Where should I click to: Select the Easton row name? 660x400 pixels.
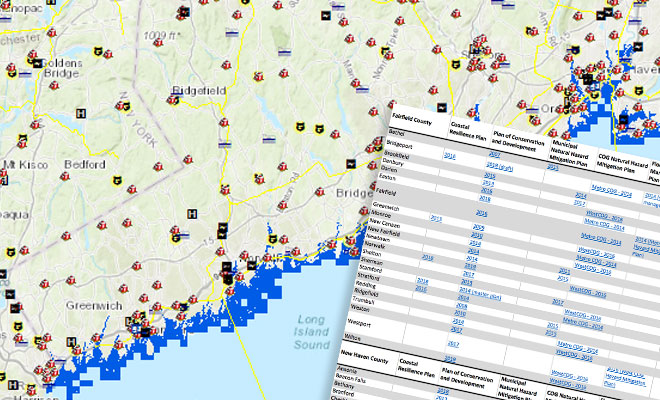pyautogui.click(x=387, y=177)
